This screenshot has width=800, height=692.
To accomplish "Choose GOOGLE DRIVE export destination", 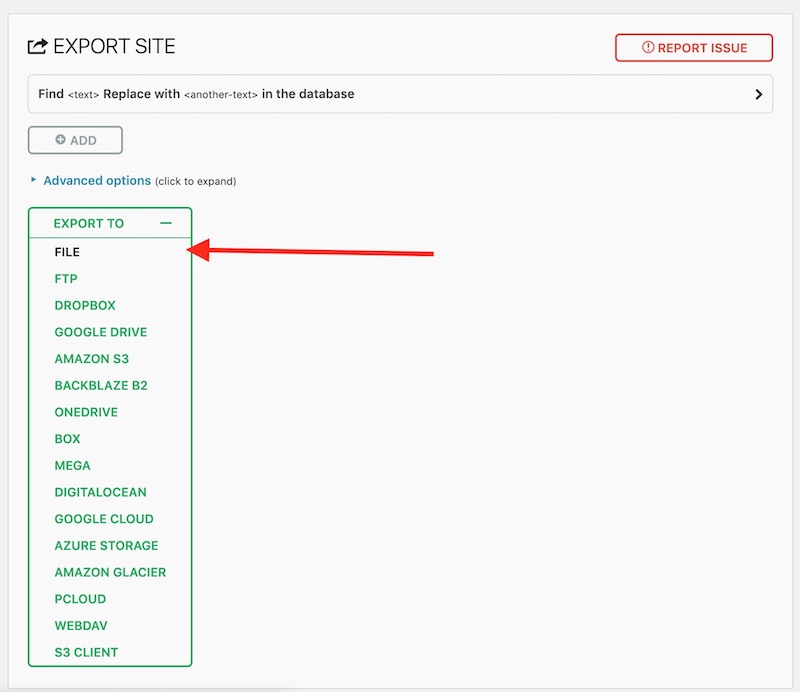I will click(101, 332).
